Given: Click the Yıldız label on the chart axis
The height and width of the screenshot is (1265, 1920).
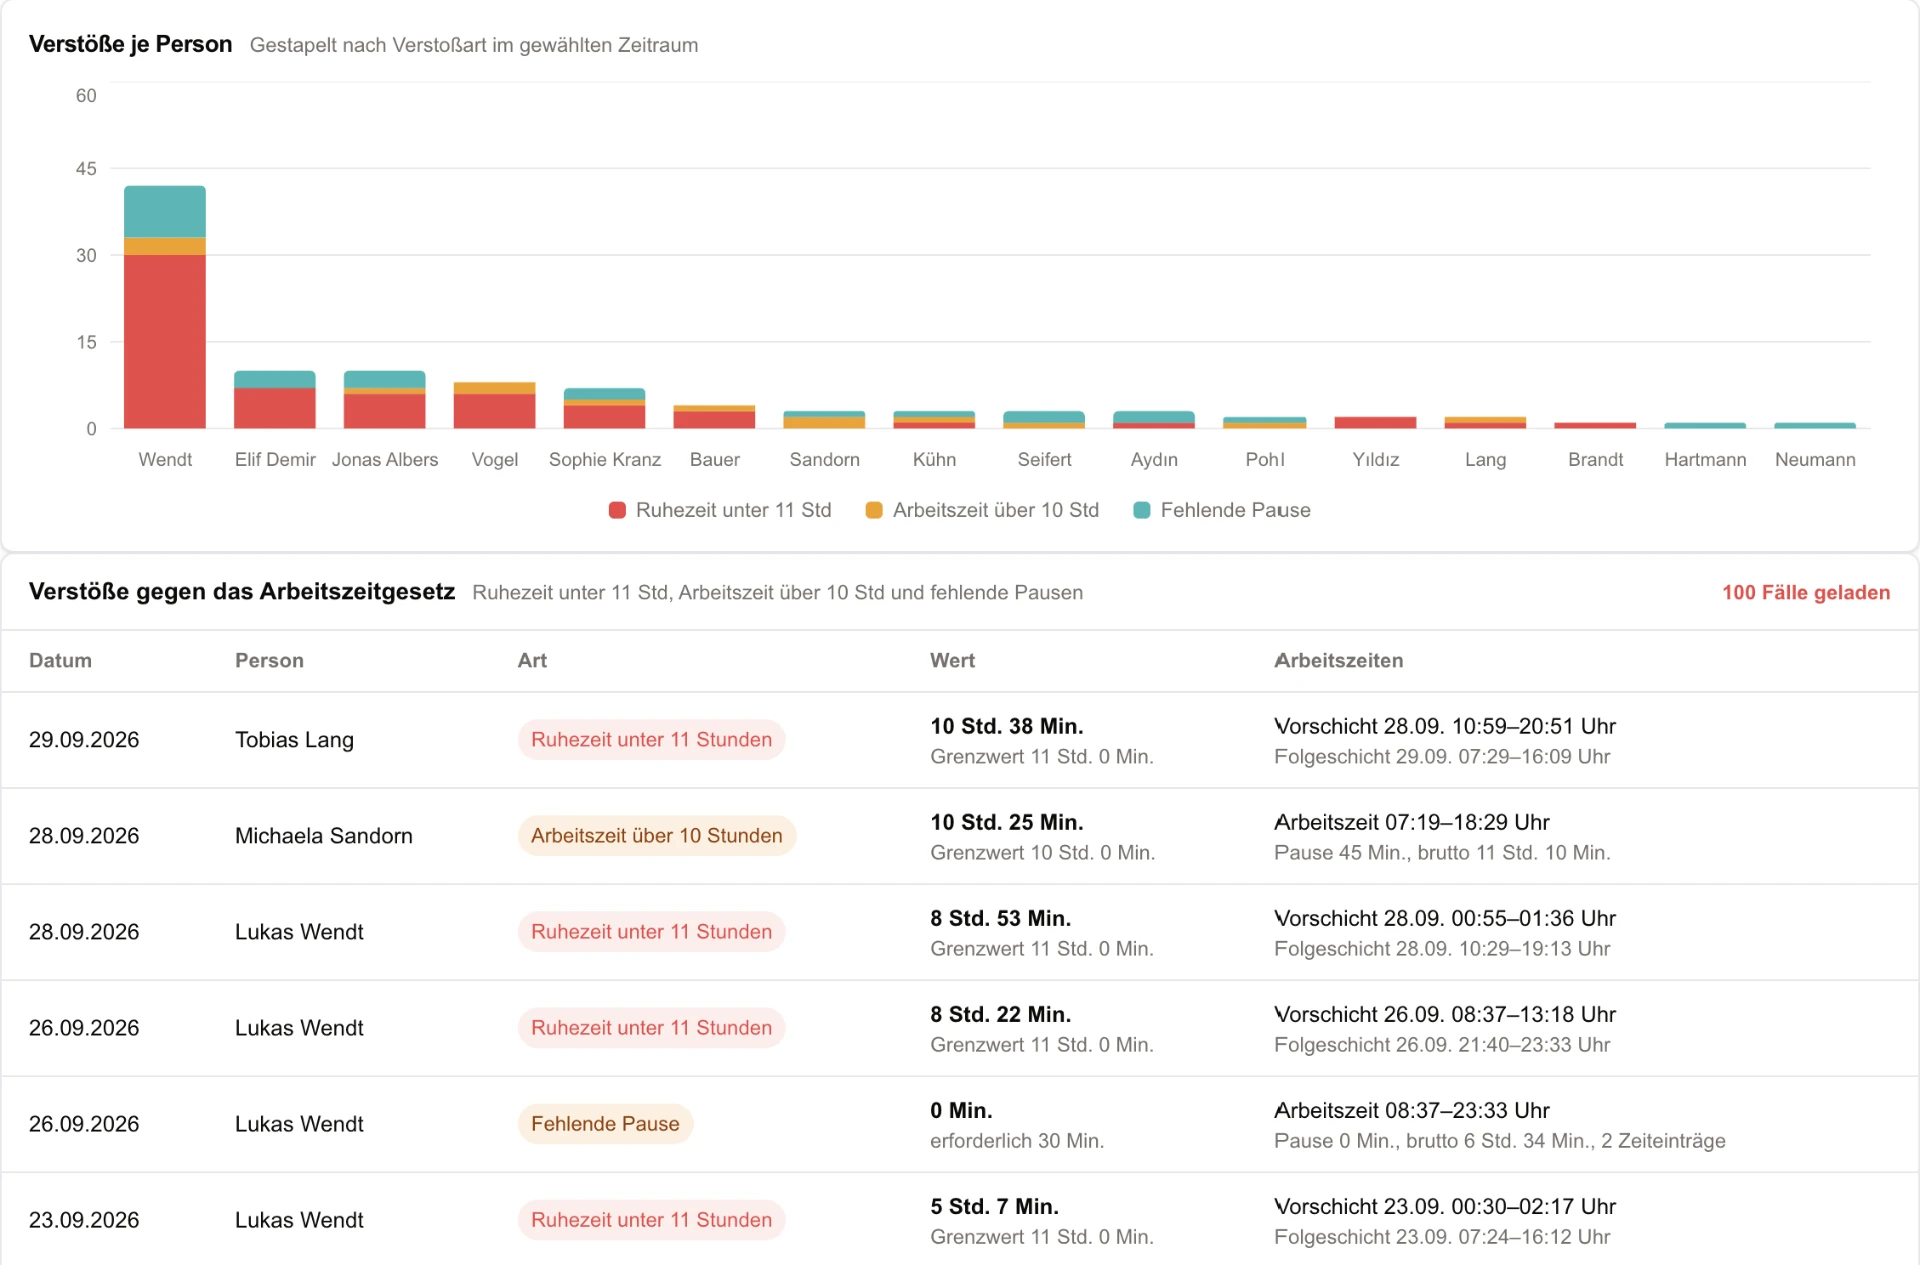Looking at the screenshot, I should tap(1376, 460).
